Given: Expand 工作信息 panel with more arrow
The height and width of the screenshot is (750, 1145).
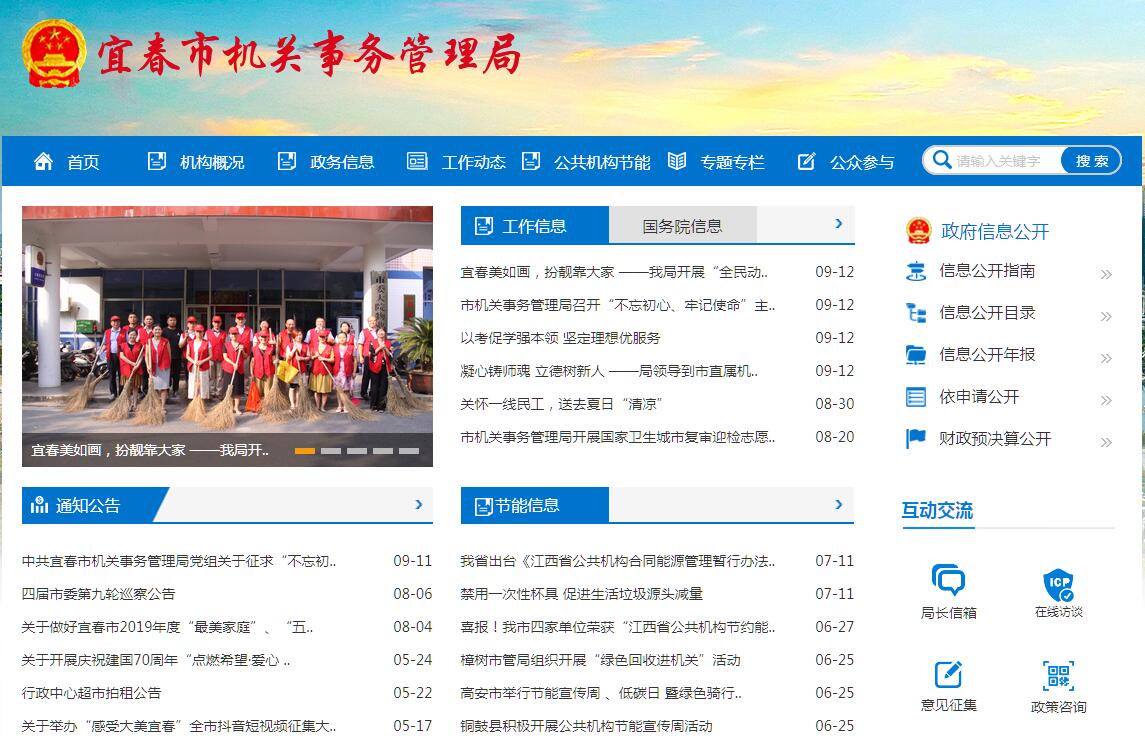Looking at the screenshot, I should click(x=838, y=223).
